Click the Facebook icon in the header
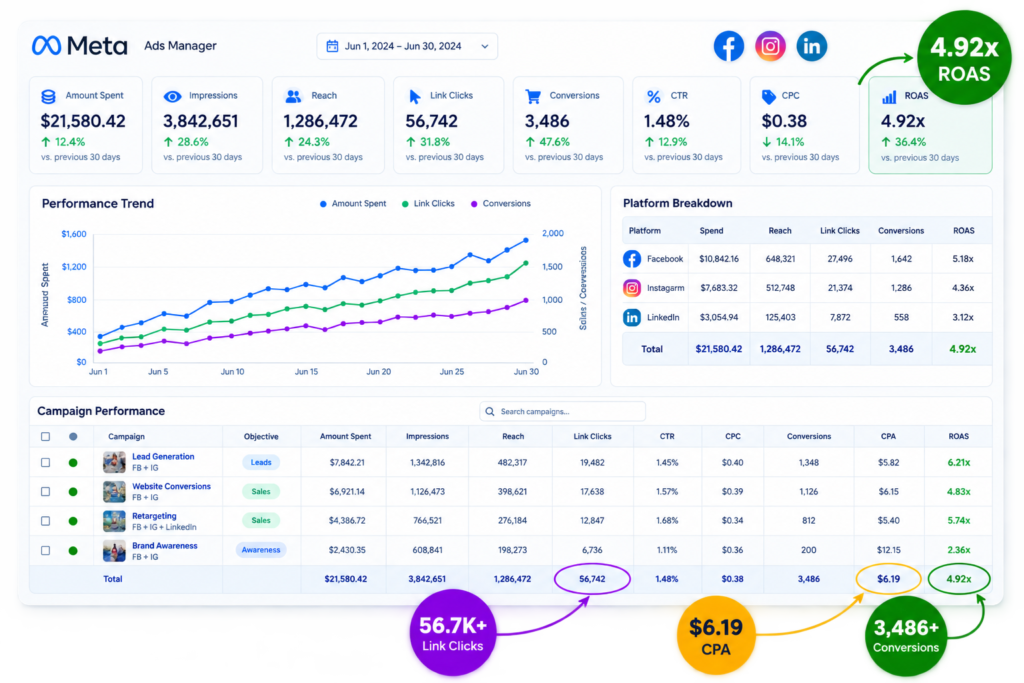 (x=728, y=46)
